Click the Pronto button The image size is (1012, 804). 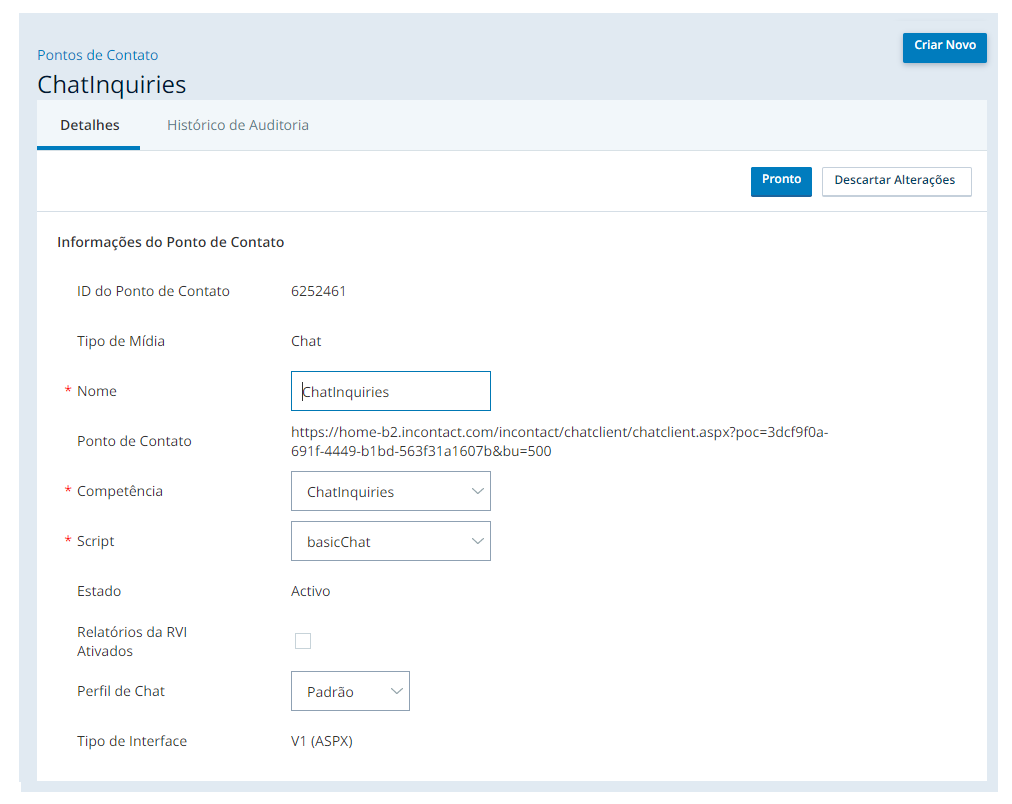tap(781, 181)
